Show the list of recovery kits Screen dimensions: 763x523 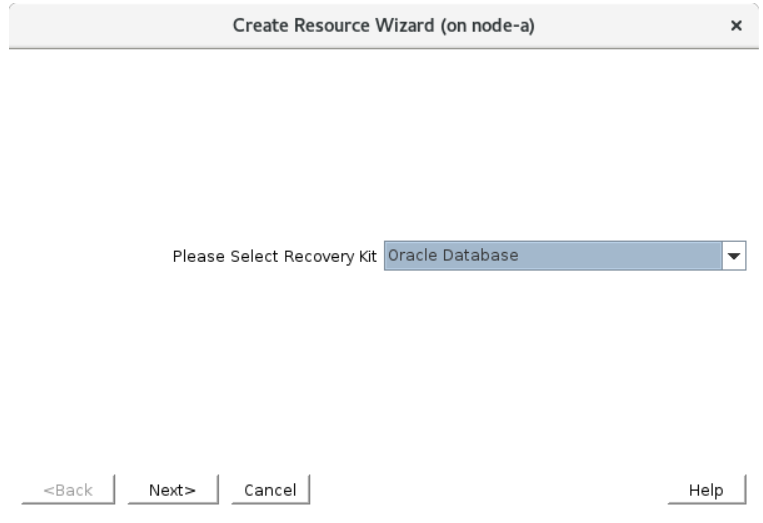(735, 256)
